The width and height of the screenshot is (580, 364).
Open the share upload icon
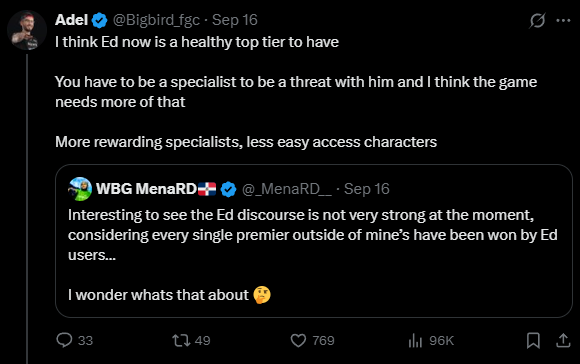(563, 340)
